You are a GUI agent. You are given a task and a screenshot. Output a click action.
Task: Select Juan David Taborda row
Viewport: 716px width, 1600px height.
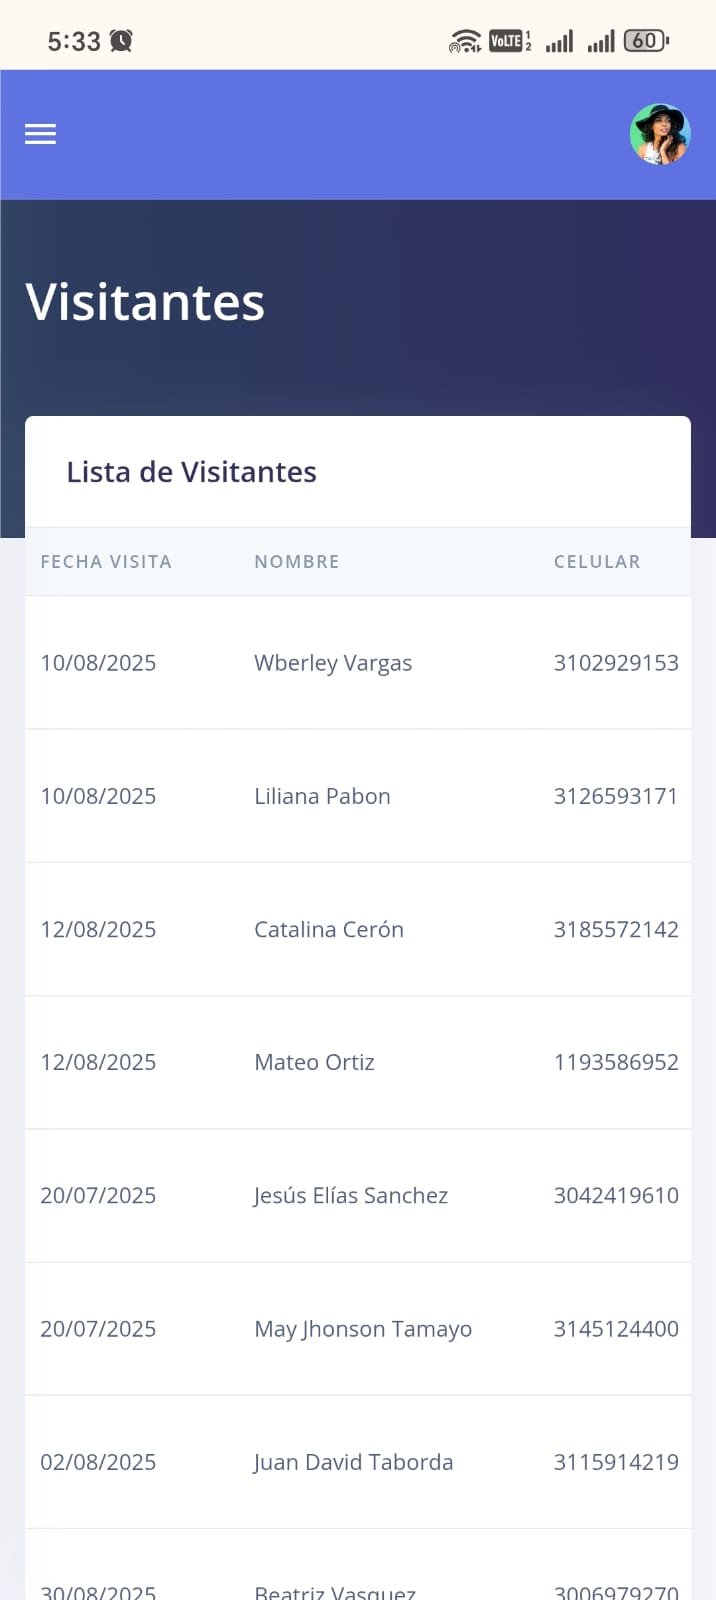(353, 1462)
